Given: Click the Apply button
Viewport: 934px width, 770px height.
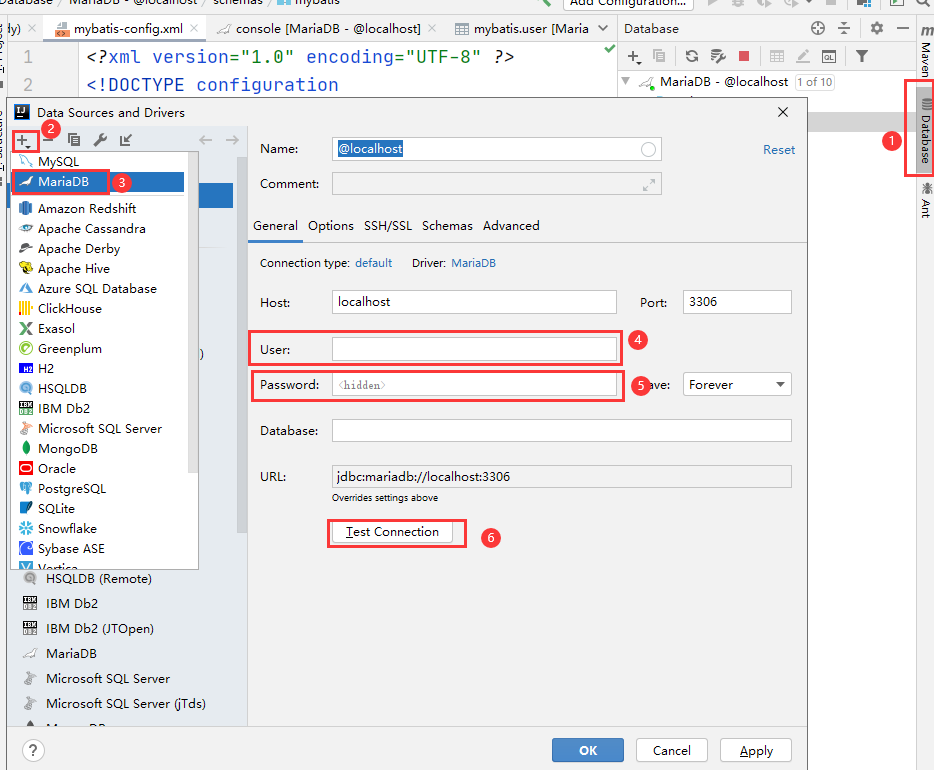Looking at the screenshot, I should (756, 750).
